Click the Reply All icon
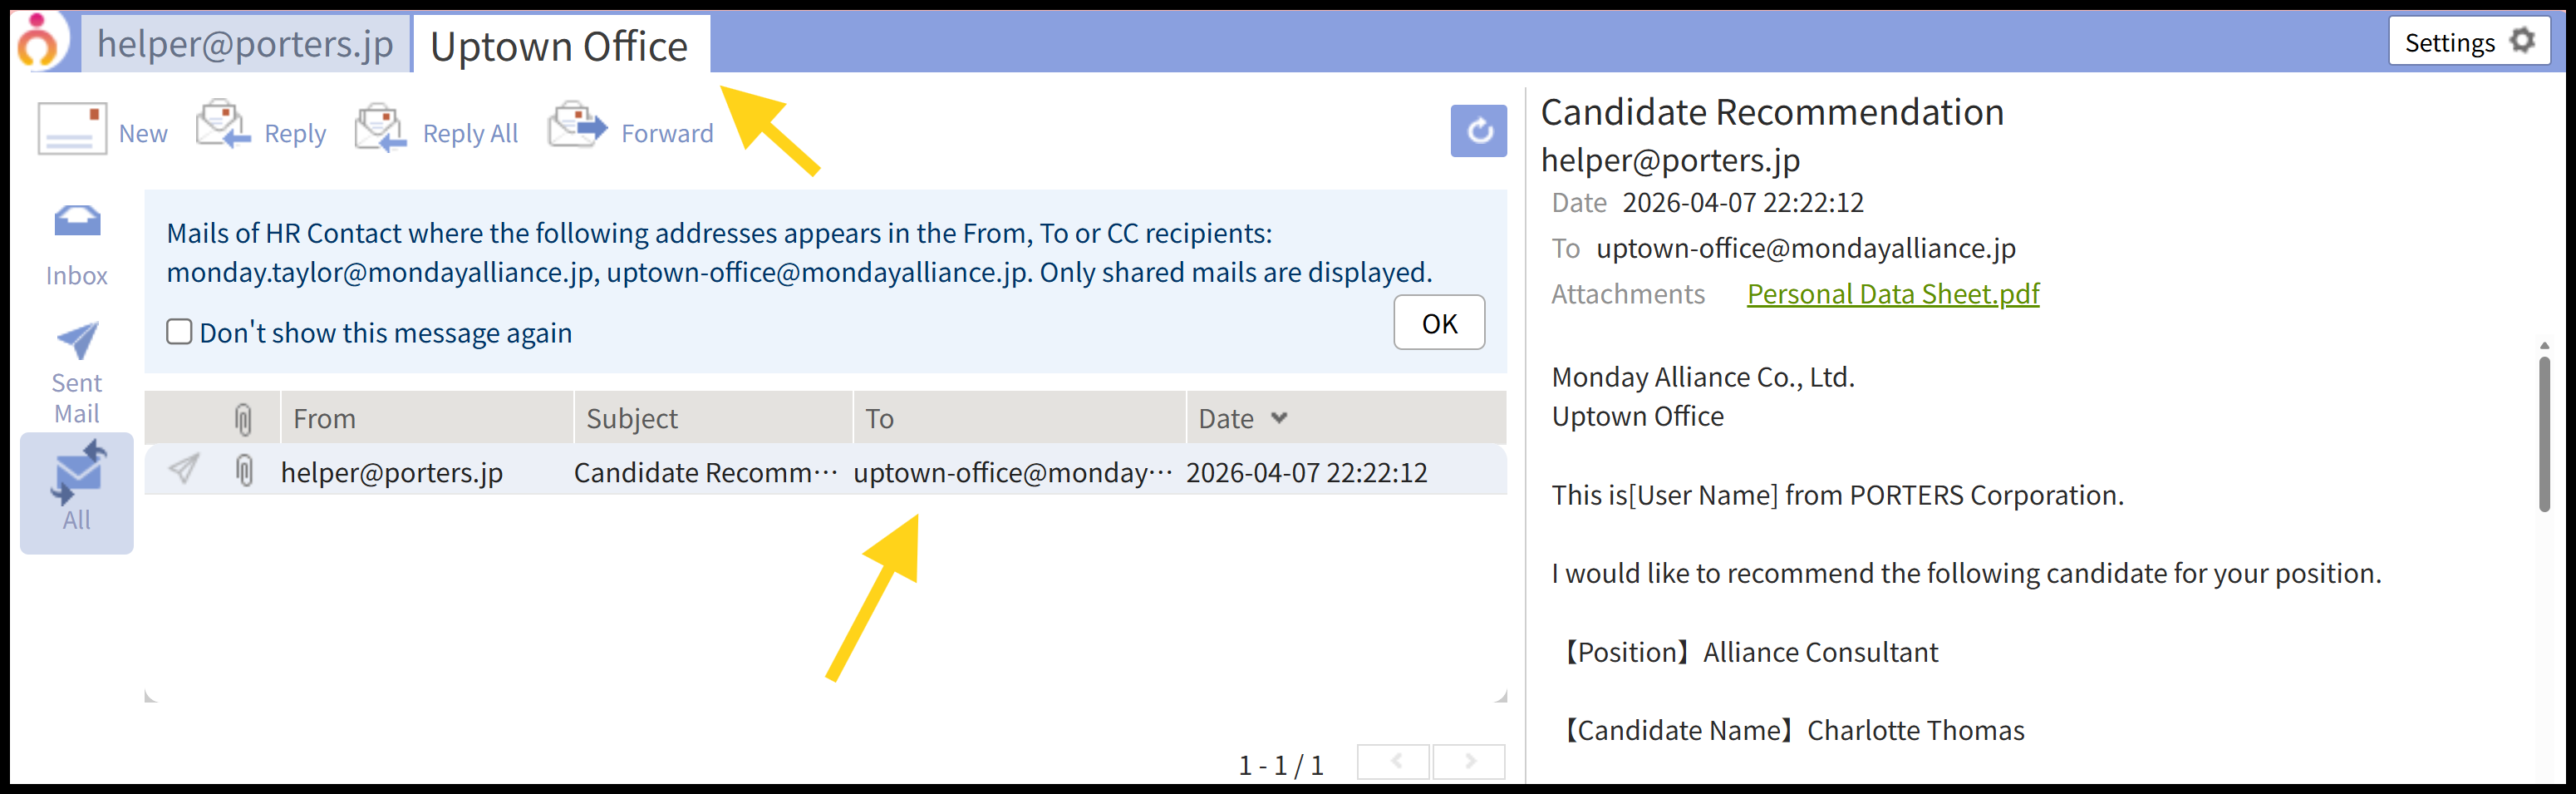 click(381, 128)
